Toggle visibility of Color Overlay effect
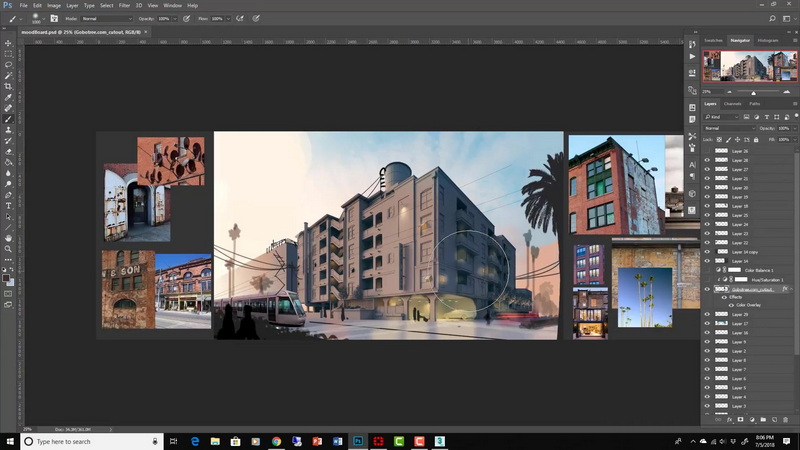The width and height of the screenshot is (800, 450). (x=731, y=305)
